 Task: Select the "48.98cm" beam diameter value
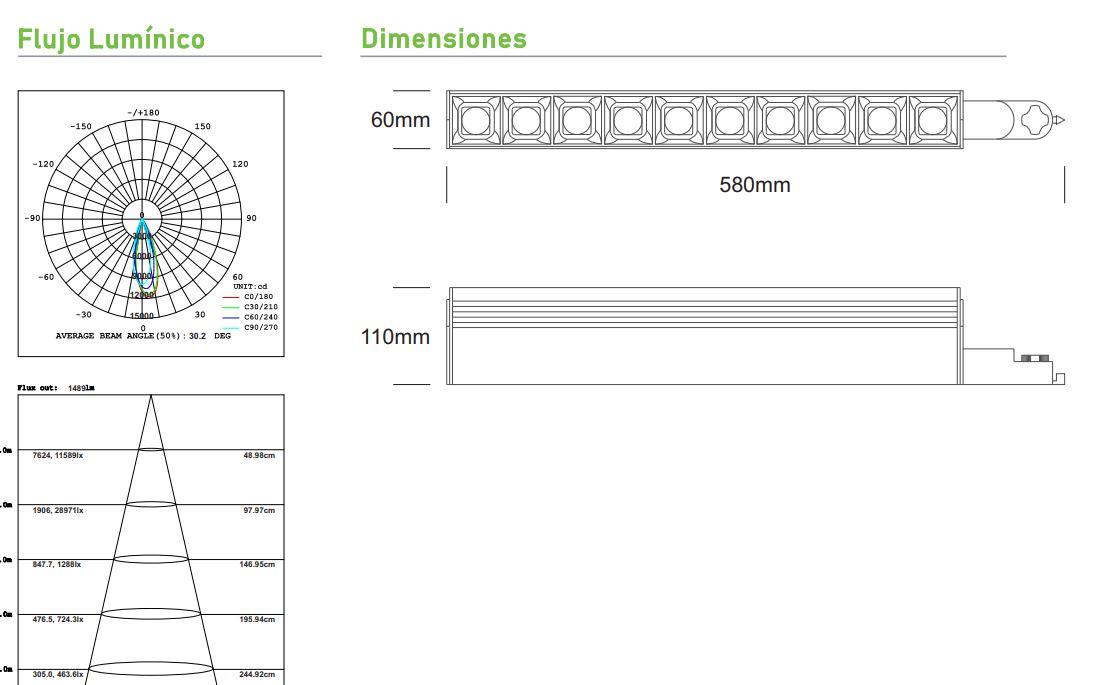click(259, 455)
